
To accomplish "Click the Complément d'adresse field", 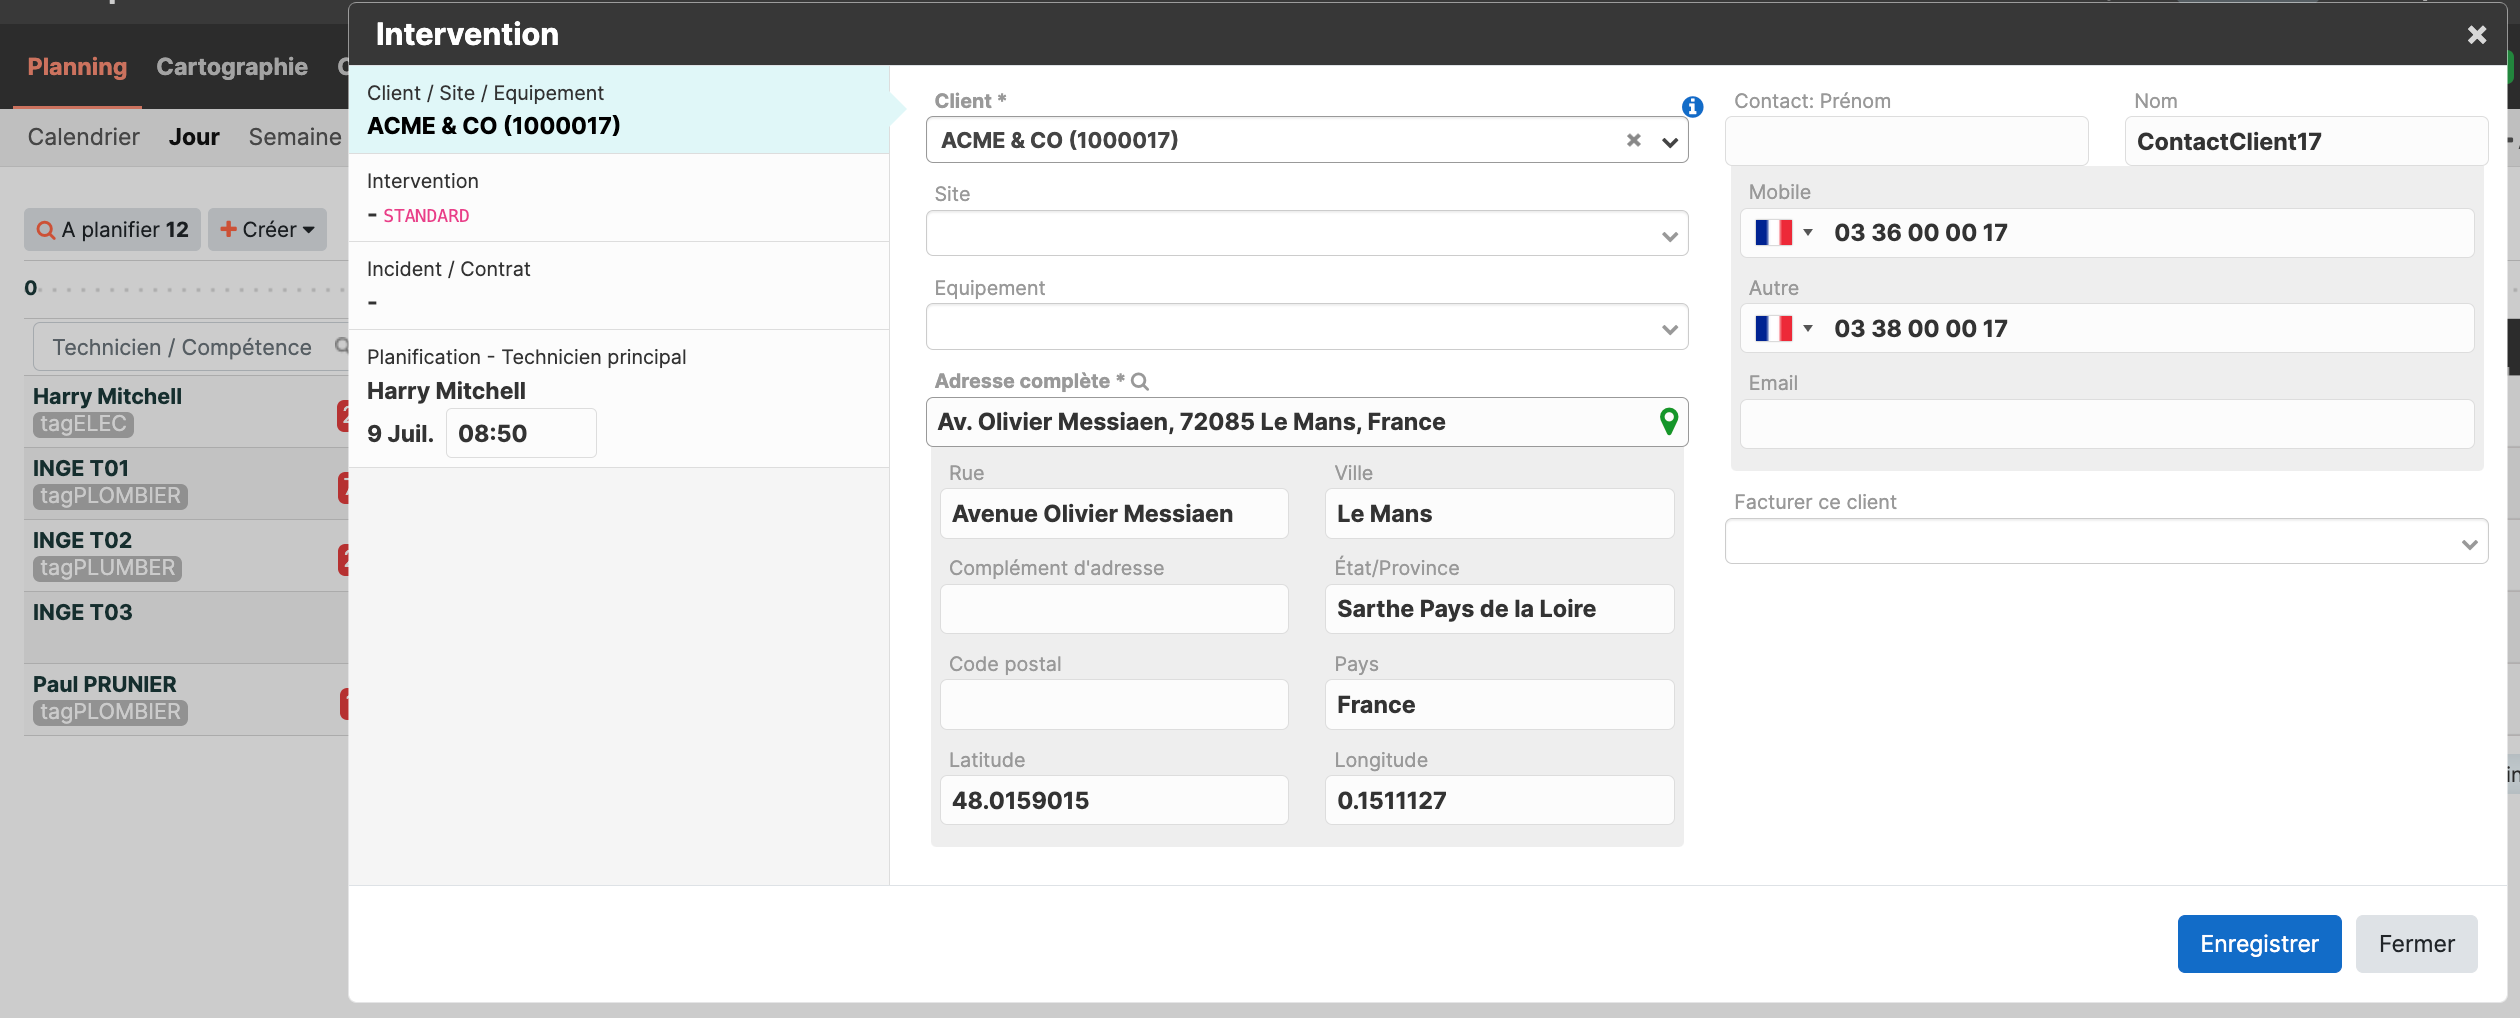I will (1114, 609).
